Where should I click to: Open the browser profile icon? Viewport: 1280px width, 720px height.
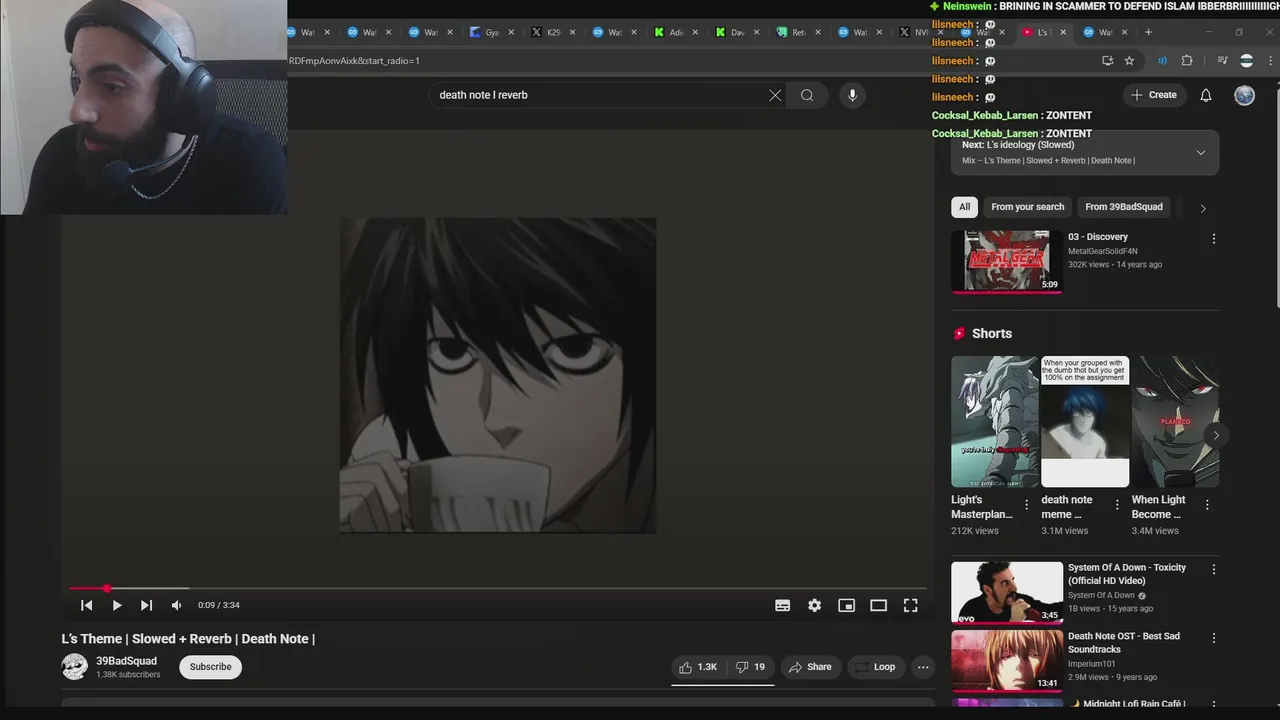pos(1246,61)
